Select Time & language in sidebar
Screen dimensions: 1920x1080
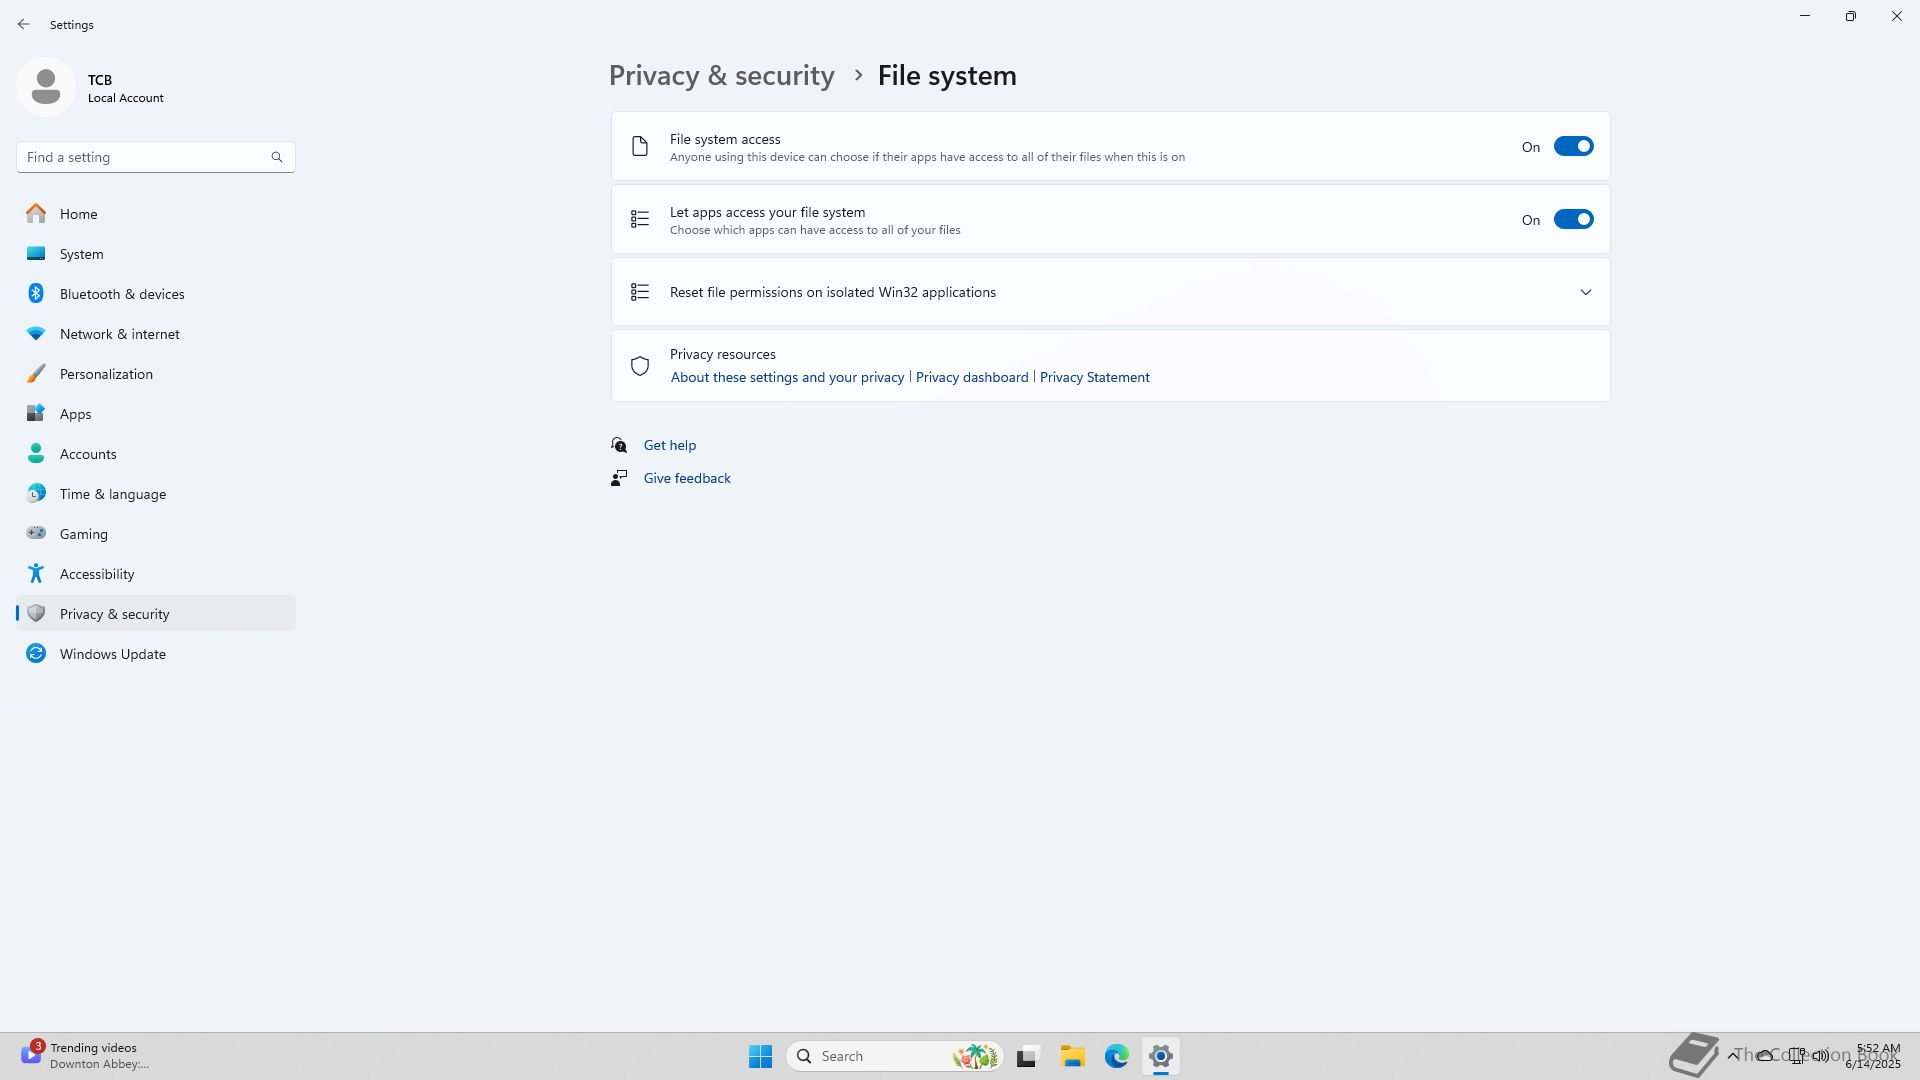(112, 494)
